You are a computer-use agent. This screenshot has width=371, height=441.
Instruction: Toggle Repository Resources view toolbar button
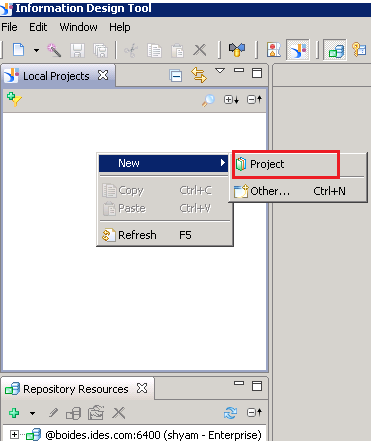pyautogui.click(x=335, y=50)
